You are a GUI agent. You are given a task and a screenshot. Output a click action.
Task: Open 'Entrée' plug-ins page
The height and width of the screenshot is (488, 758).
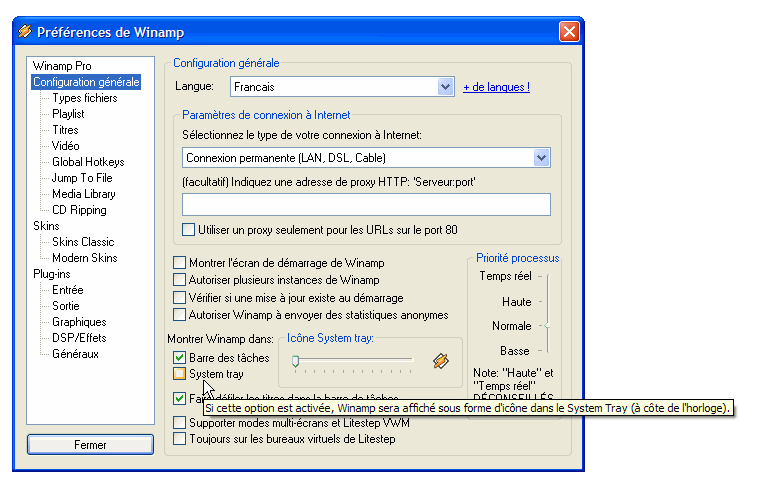pos(68,290)
